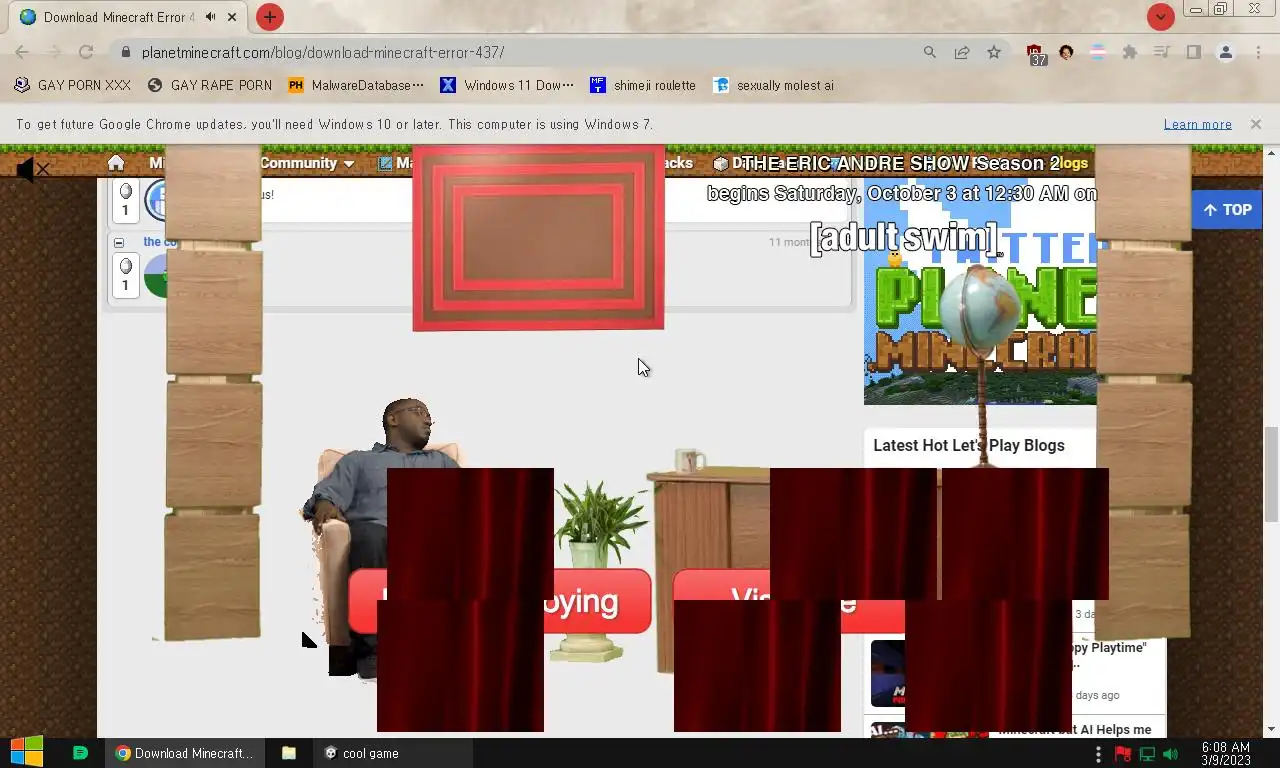This screenshot has height=768, width=1280.
Task: Click the red button ending in 'oying'
Action: 500,600
